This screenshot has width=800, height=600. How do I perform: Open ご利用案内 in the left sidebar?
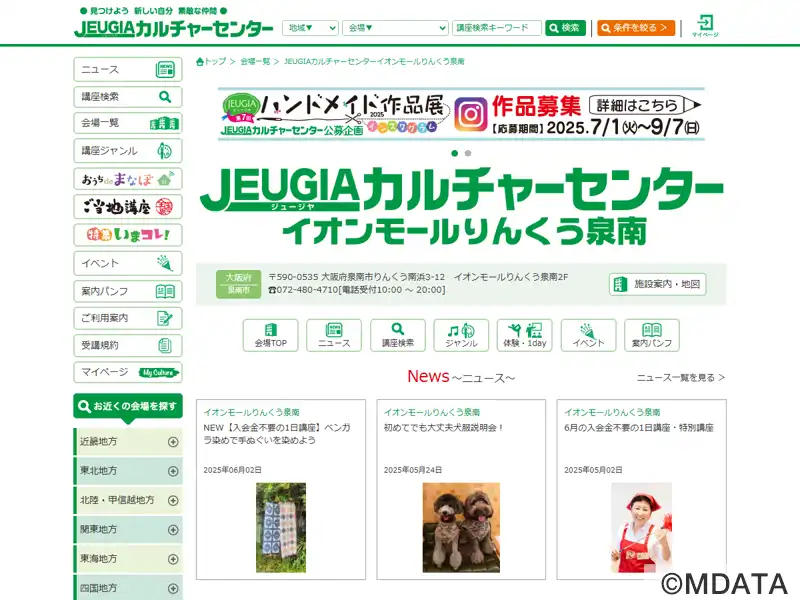[x=128, y=318]
